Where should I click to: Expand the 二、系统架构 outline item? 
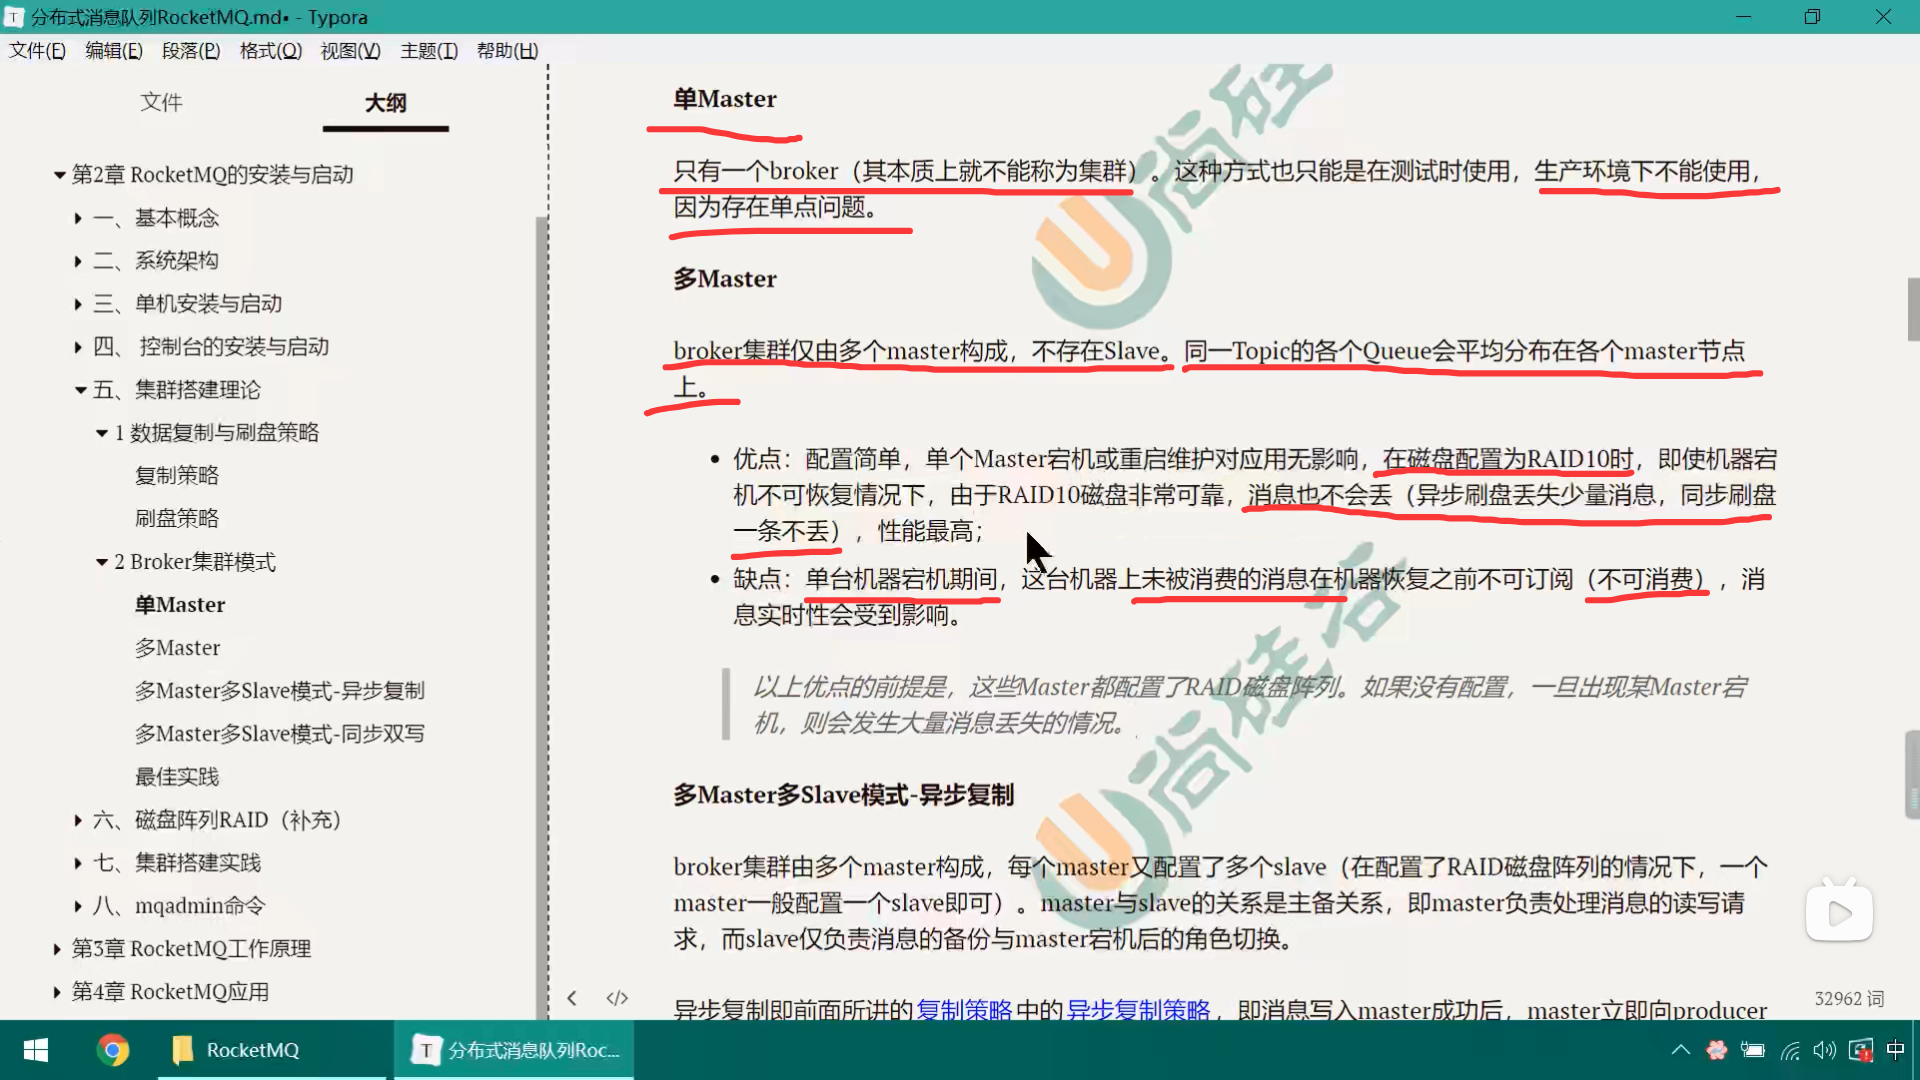point(78,261)
